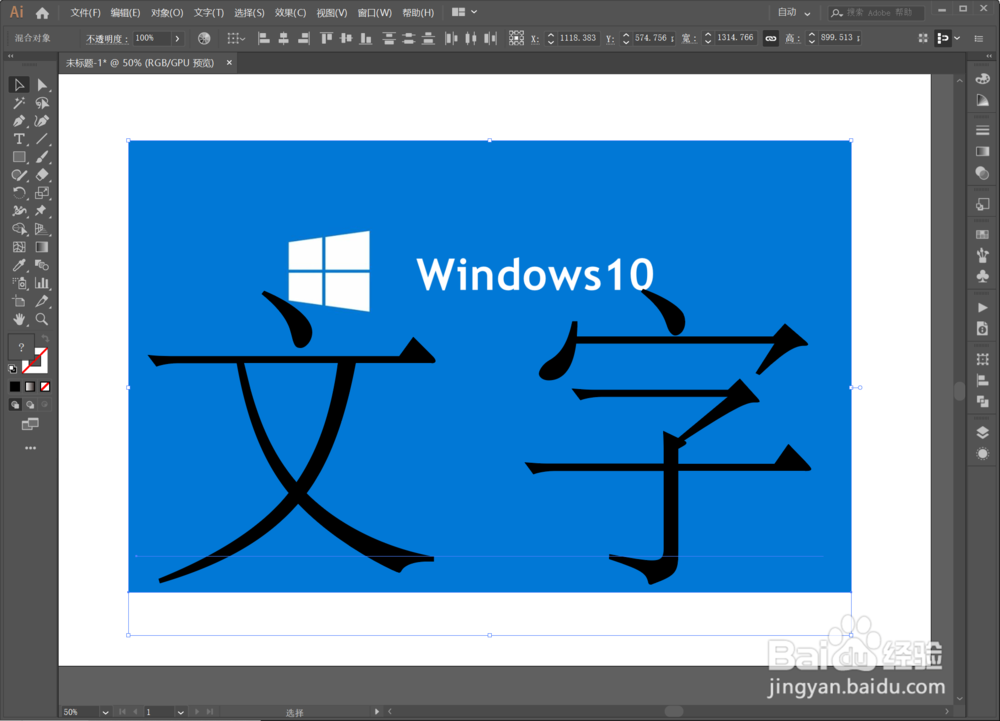Select the Column Graph tool
1000x721 pixels.
point(42,283)
